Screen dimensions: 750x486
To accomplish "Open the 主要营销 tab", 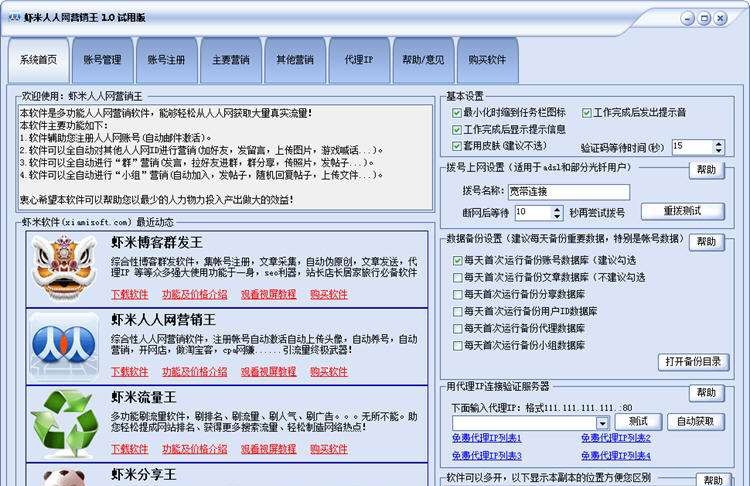I will coord(231,60).
